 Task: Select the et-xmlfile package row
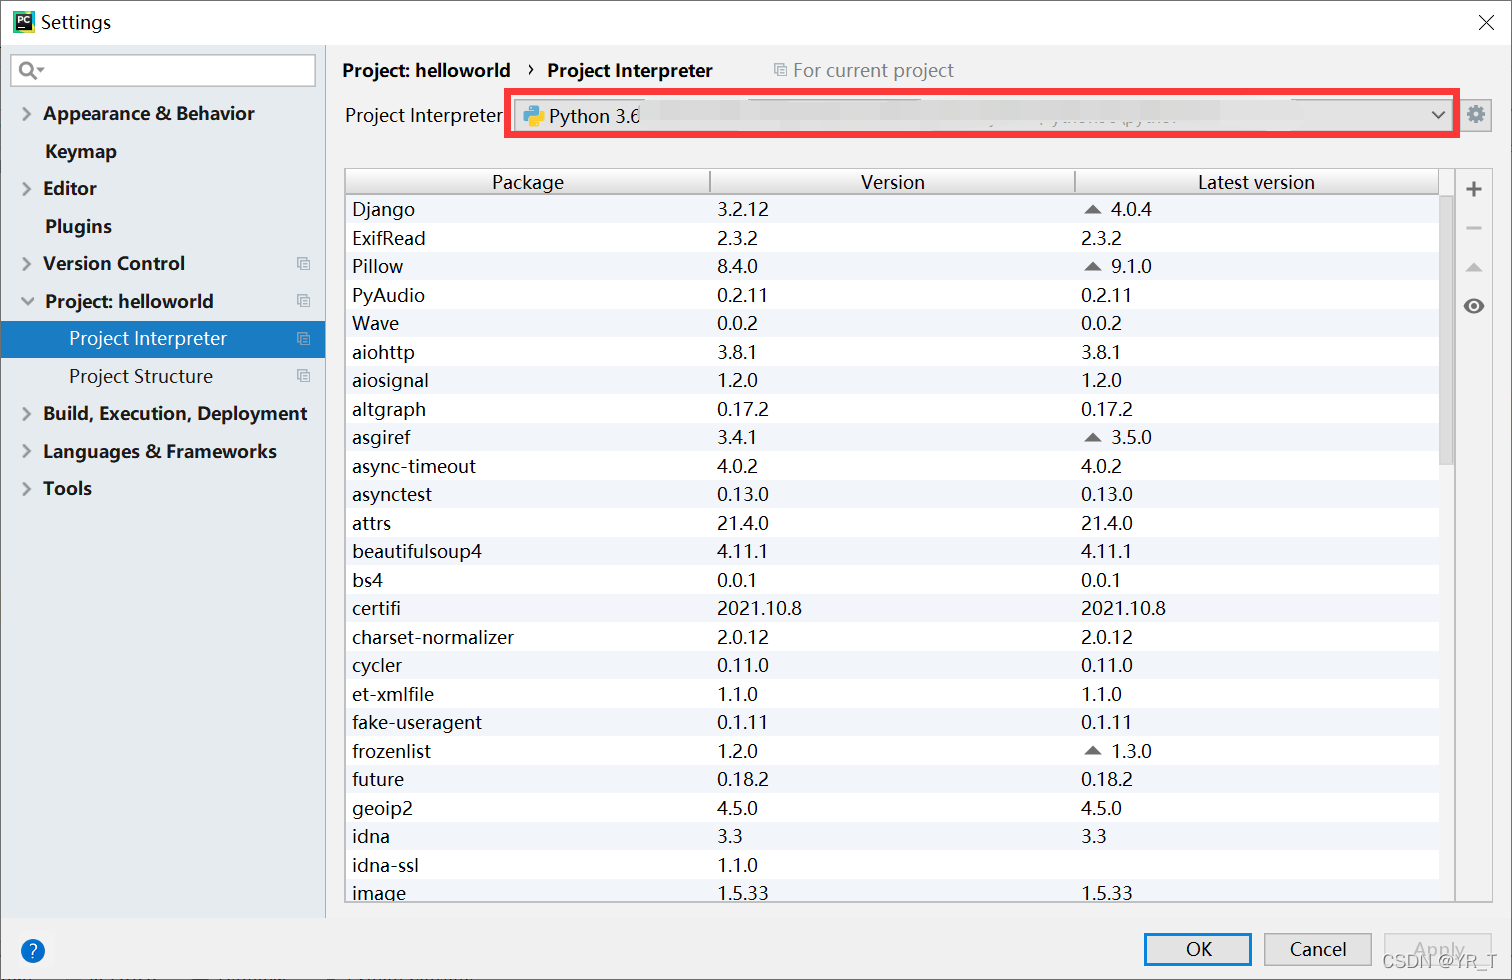coord(892,694)
